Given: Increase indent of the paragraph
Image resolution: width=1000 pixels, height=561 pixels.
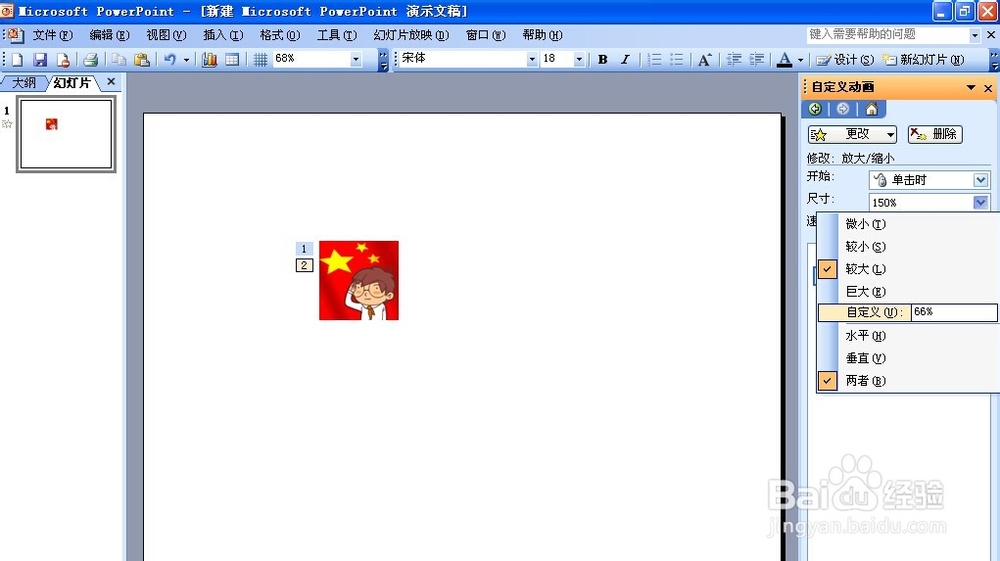Looking at the screenshot, I should pos(756,59).
